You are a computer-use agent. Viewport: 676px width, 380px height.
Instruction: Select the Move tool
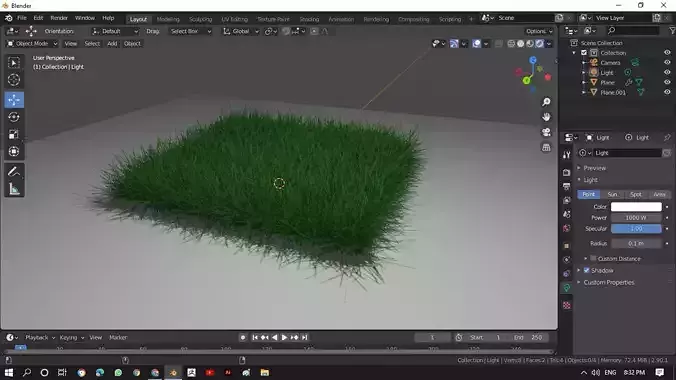(14, 100)
